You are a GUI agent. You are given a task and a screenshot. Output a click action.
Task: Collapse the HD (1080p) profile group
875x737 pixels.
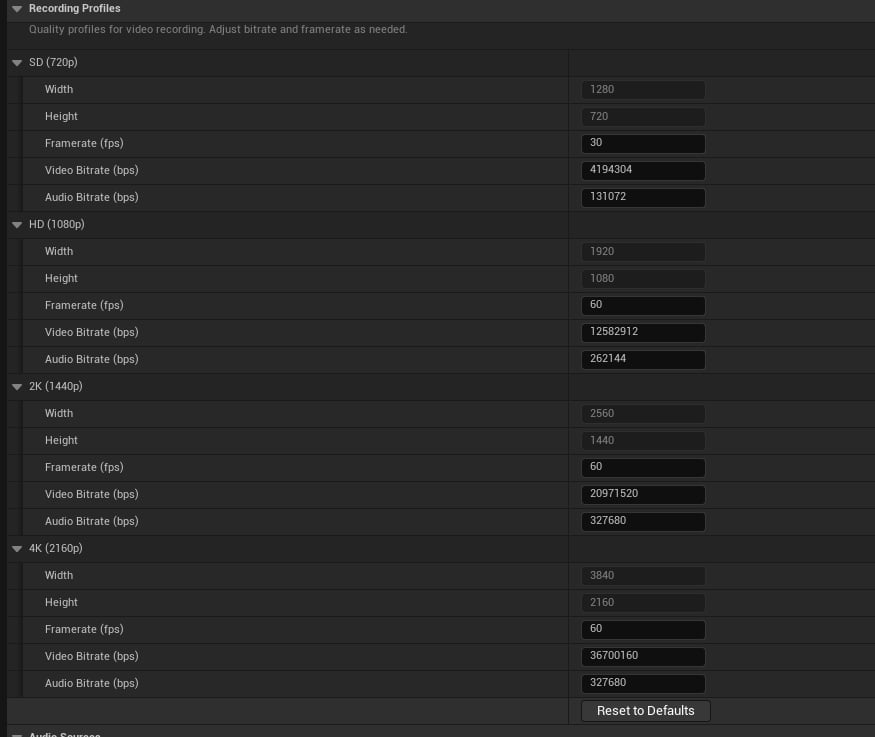[x=17, y=225]
